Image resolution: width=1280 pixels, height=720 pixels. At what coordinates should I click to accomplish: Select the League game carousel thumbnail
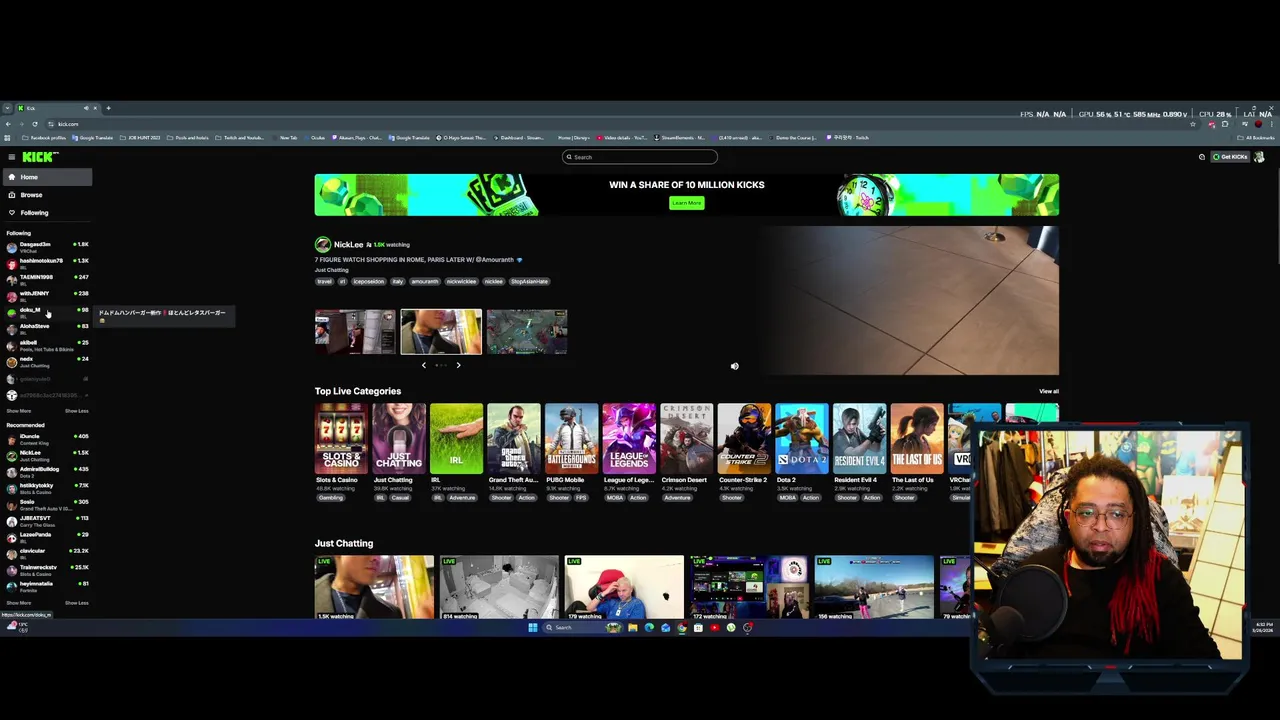coord(527,332)
